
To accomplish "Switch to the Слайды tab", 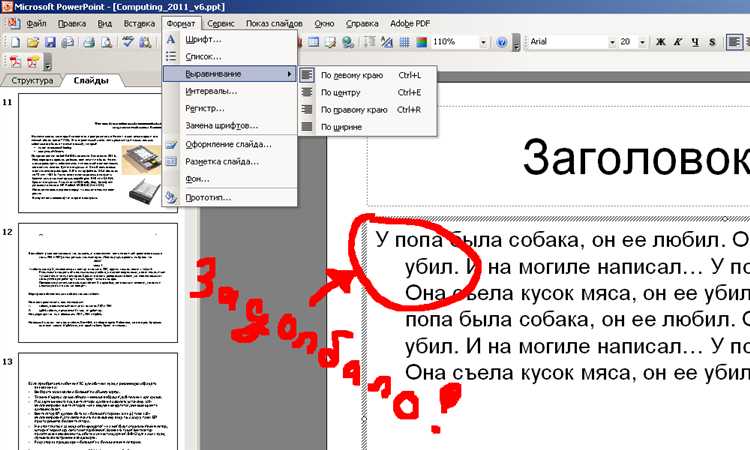I will (x=91, y=80).
